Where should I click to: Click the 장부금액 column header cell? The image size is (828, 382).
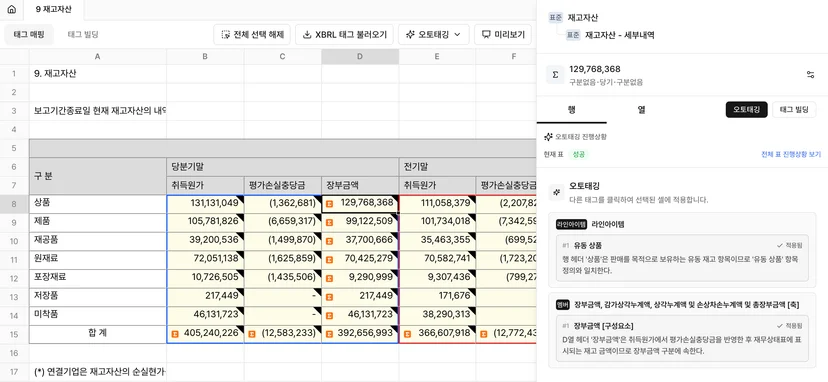tap(360, 185)
